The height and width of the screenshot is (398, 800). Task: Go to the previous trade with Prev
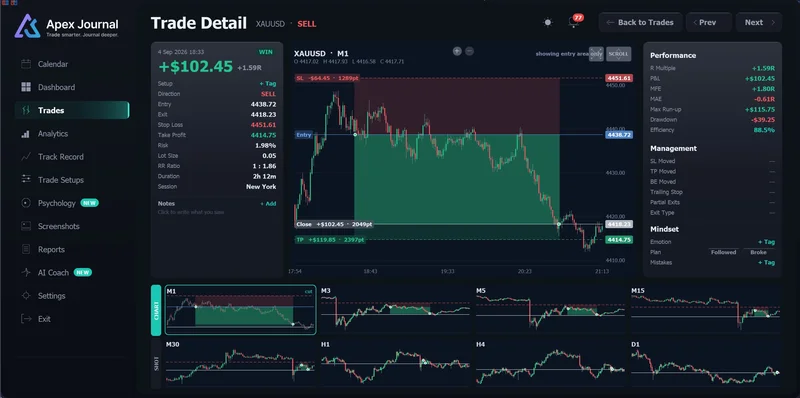coord(709,22)
